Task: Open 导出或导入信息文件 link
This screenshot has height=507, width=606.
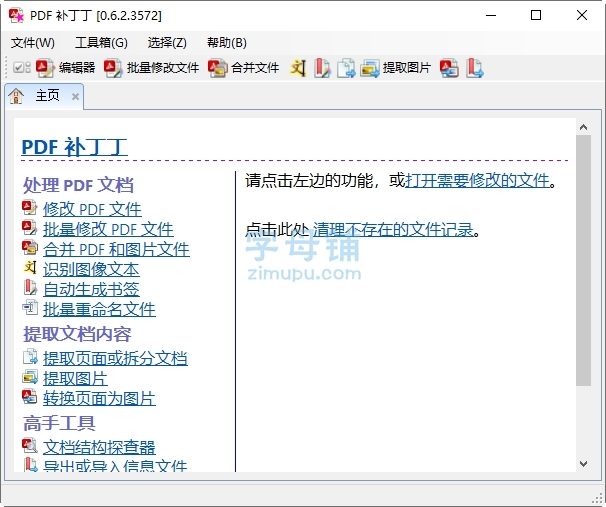Action: click(115, 466)
